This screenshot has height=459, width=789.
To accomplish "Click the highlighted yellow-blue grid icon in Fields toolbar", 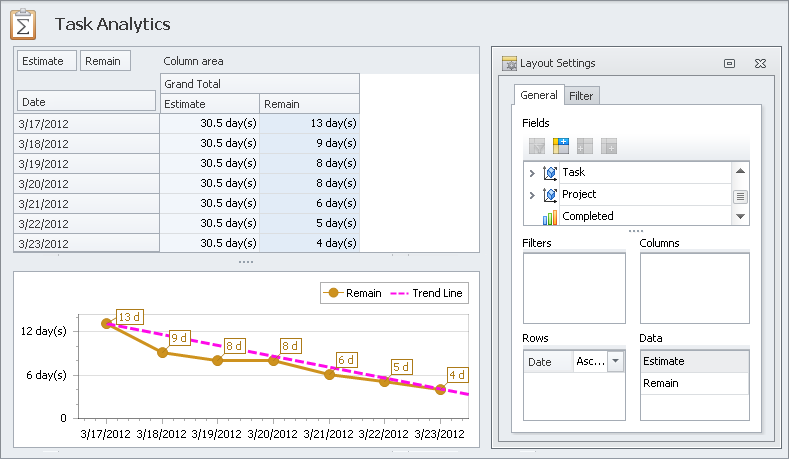I will coord(560,146).
